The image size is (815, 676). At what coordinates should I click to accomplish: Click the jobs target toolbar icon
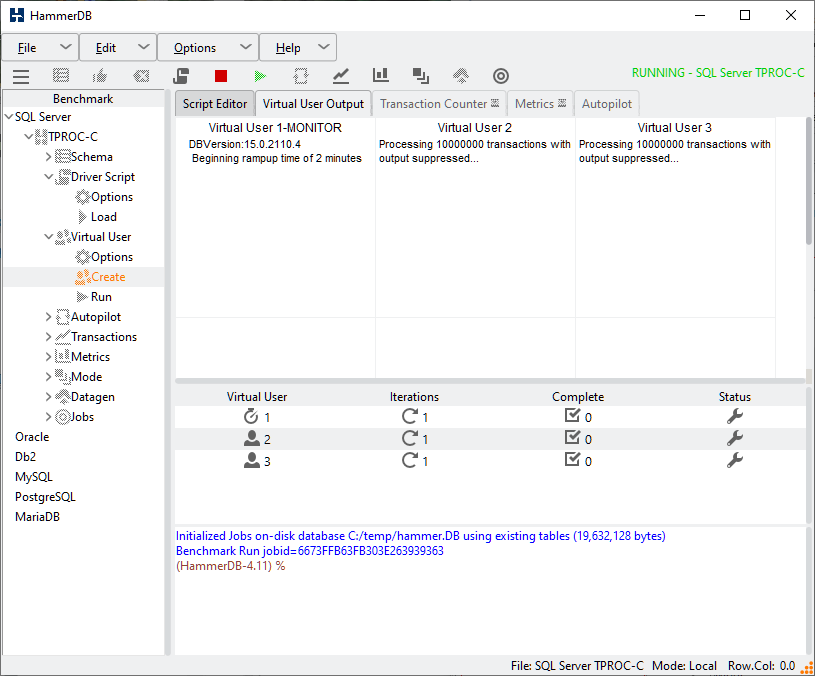pos(501,76)
